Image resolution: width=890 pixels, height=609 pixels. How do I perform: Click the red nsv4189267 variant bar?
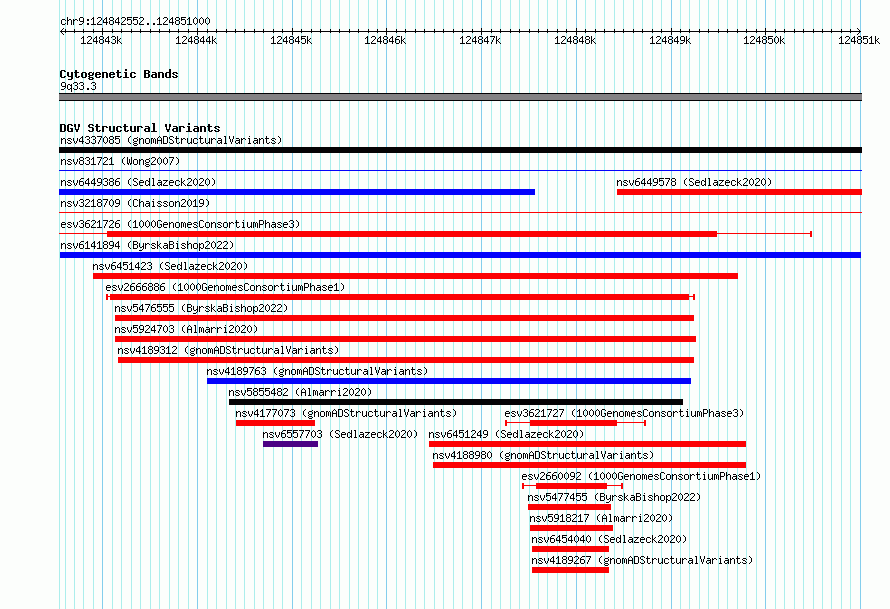pos(570,570)
